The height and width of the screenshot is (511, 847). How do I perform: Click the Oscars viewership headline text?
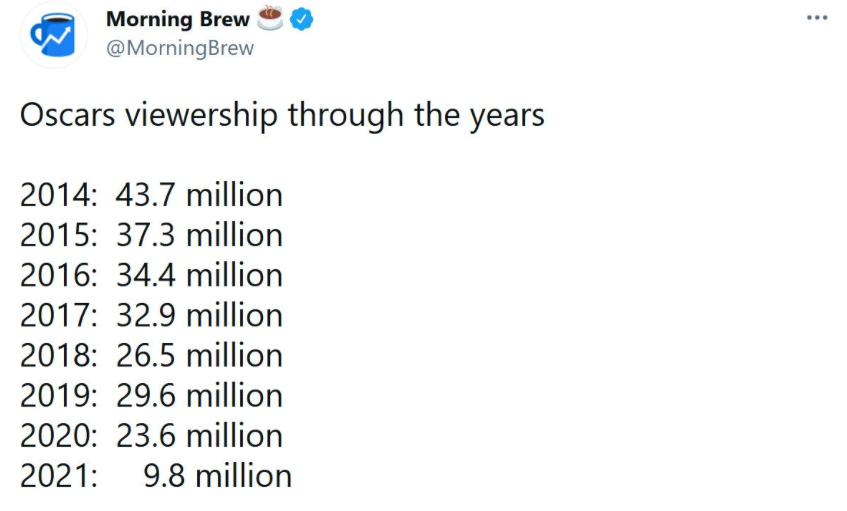click(x=282, y=115)
